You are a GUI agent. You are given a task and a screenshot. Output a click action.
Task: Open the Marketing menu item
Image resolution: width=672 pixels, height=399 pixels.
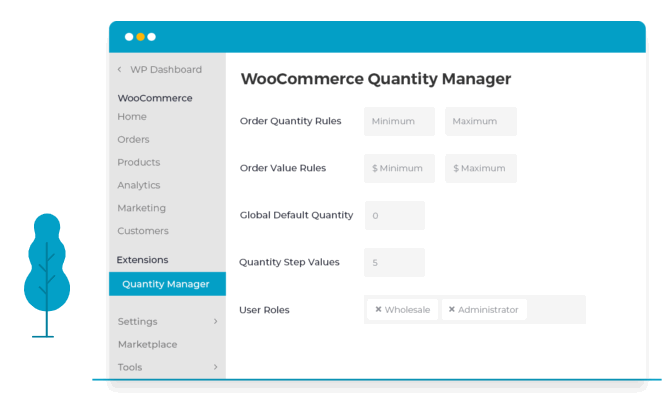point(141,208)
